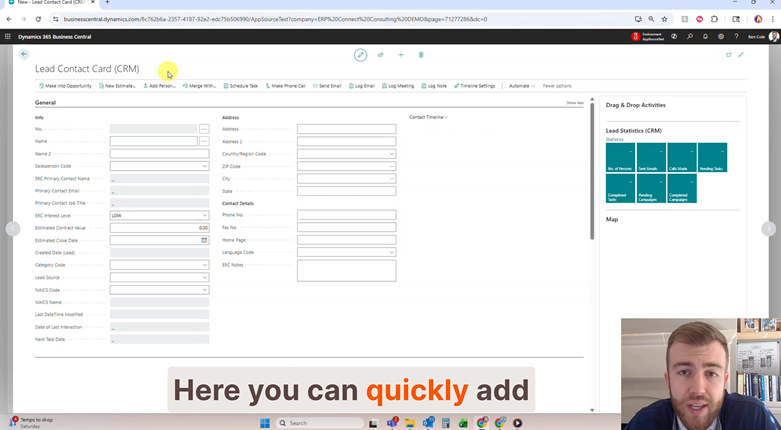Open the Pending Tasks statistics tile
Screen dimensions: 781x430
point(712,157)
